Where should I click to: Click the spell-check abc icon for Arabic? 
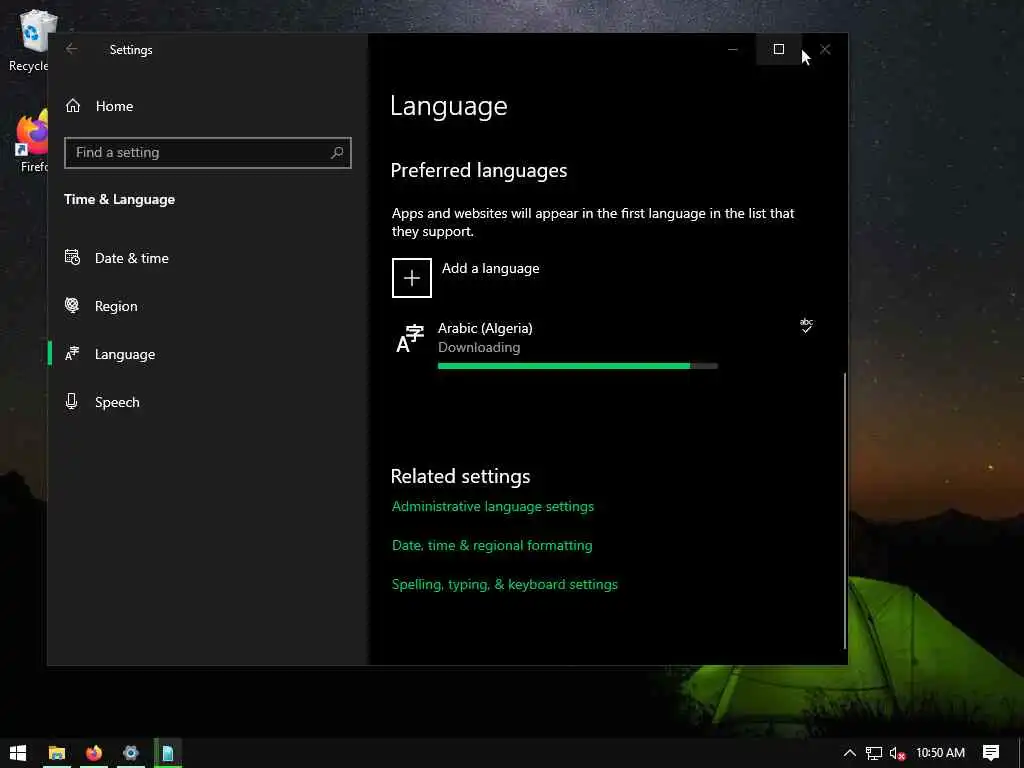807,325
